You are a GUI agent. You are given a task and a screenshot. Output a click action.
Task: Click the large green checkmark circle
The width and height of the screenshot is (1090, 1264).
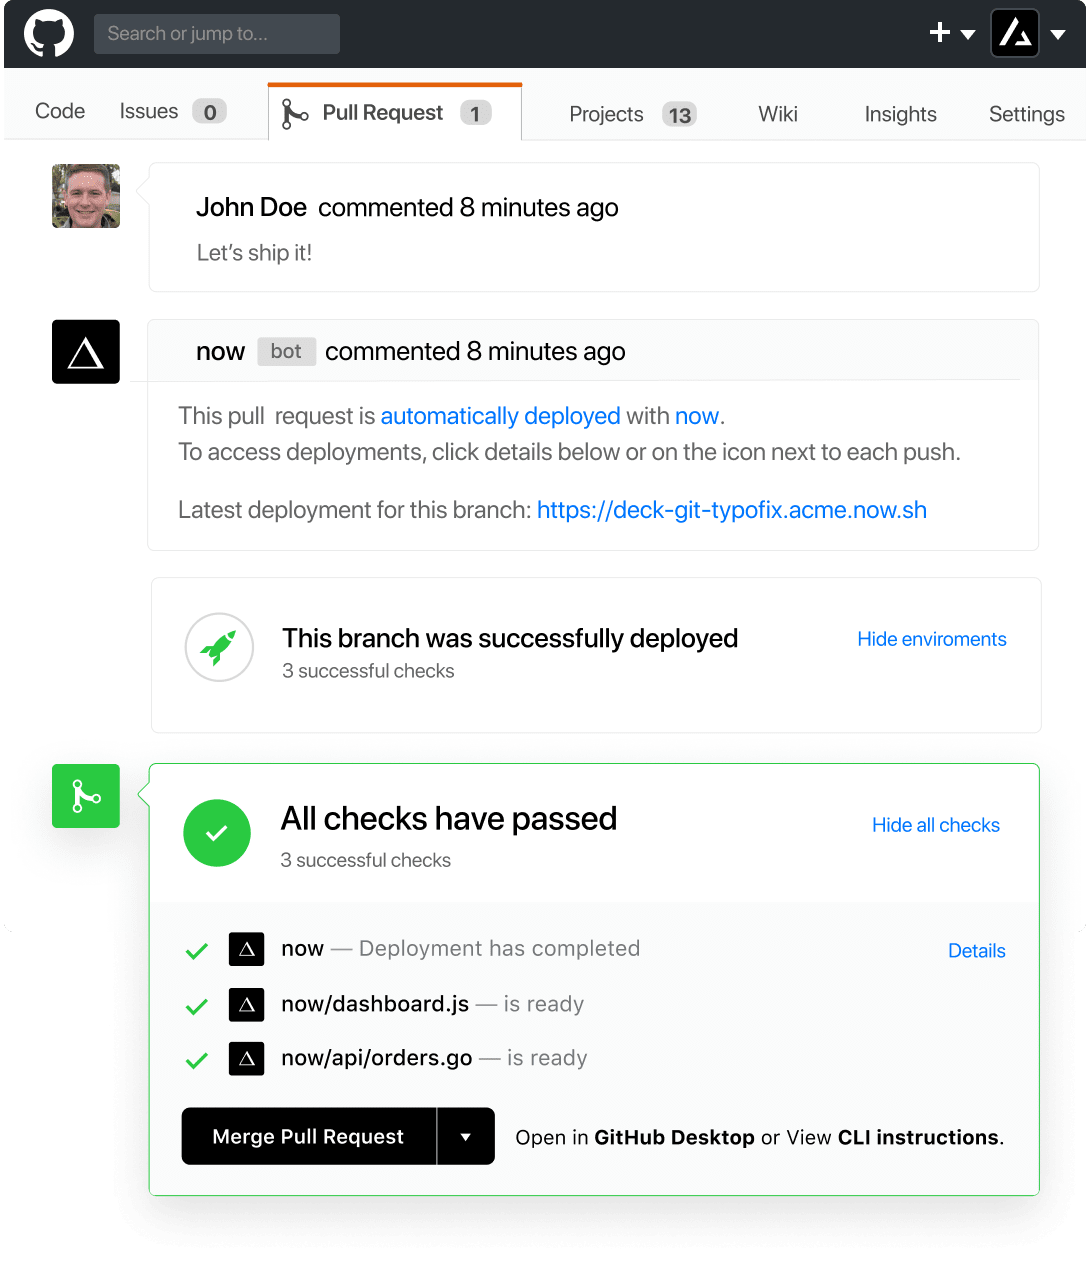pyautogui.click(x=217, y=833)
